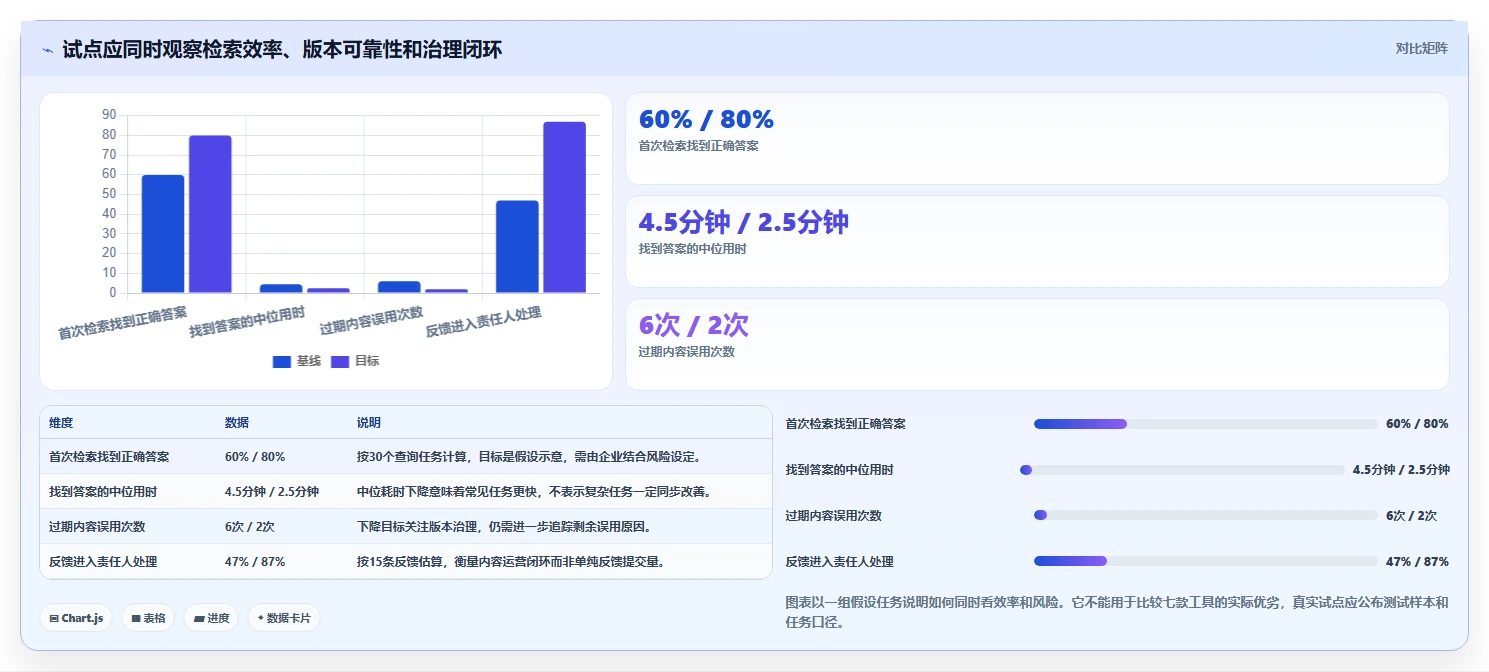Toggle the 基线 legend item in chart
The height and width of the screenshot is (672, 1489).
coord(297,361)
